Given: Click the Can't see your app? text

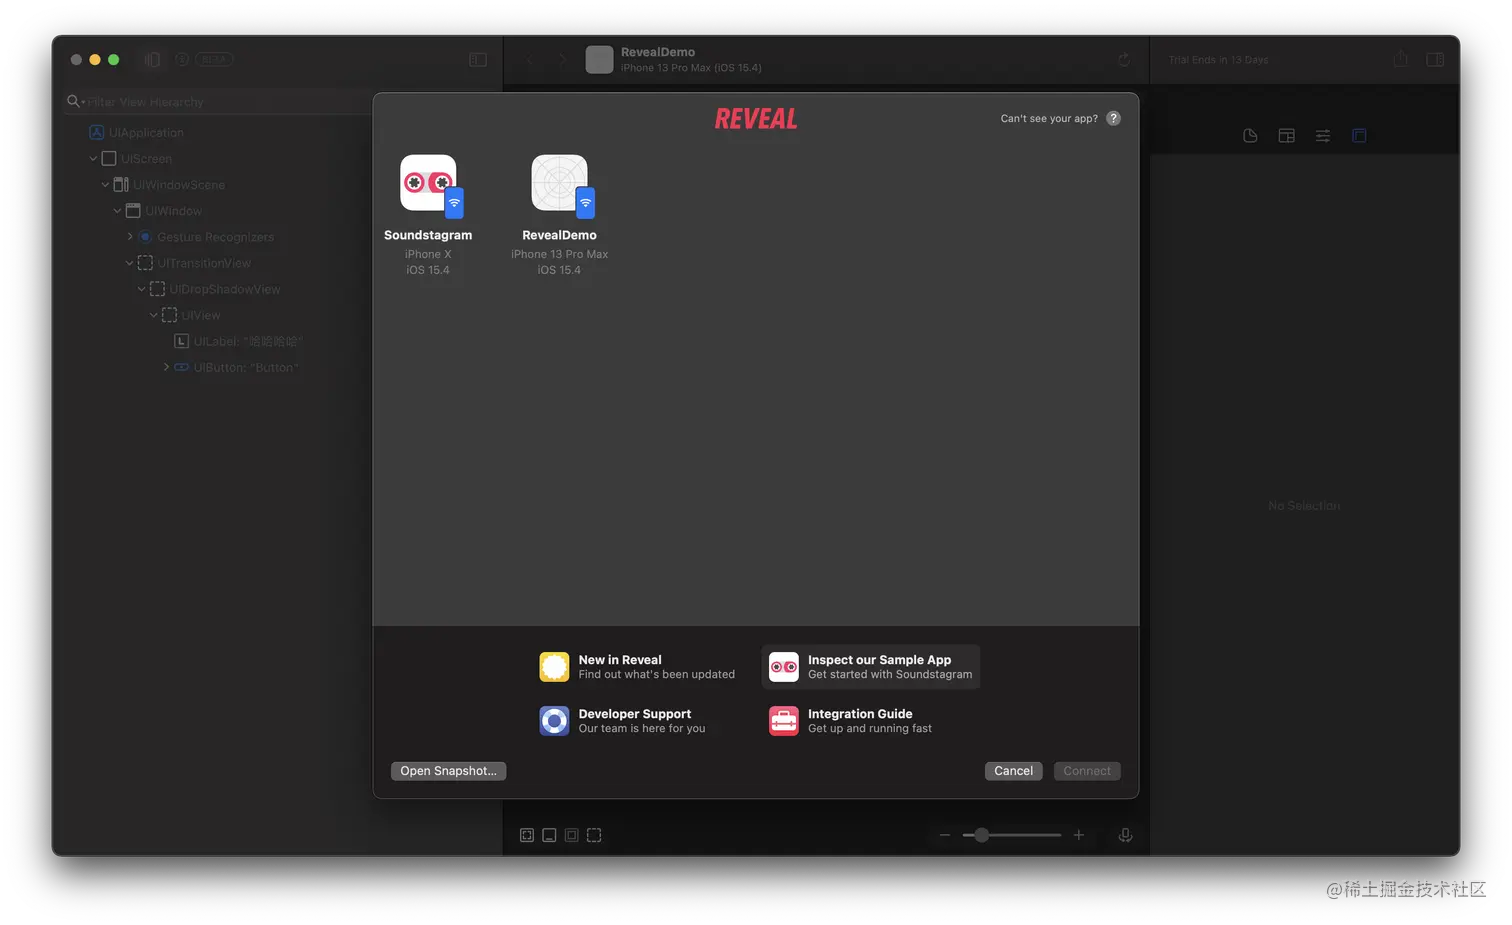Looking at the screenshot, I should (1049, 118).
